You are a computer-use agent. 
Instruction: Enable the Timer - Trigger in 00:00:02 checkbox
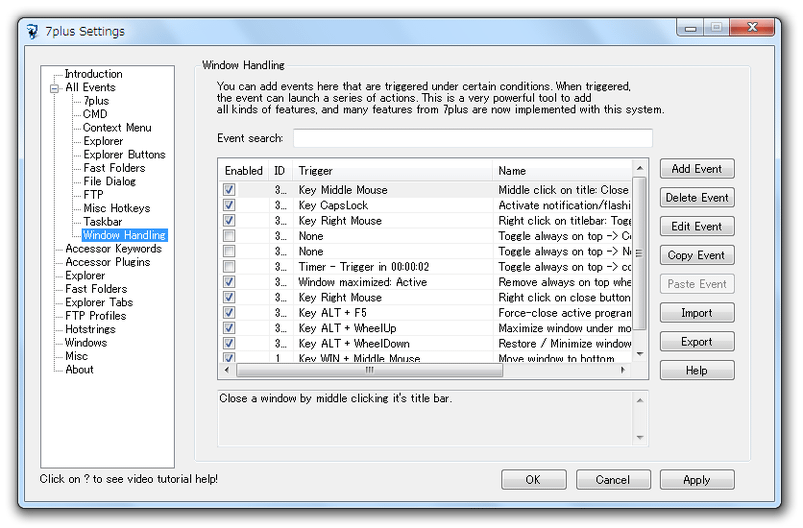point(229,267)
